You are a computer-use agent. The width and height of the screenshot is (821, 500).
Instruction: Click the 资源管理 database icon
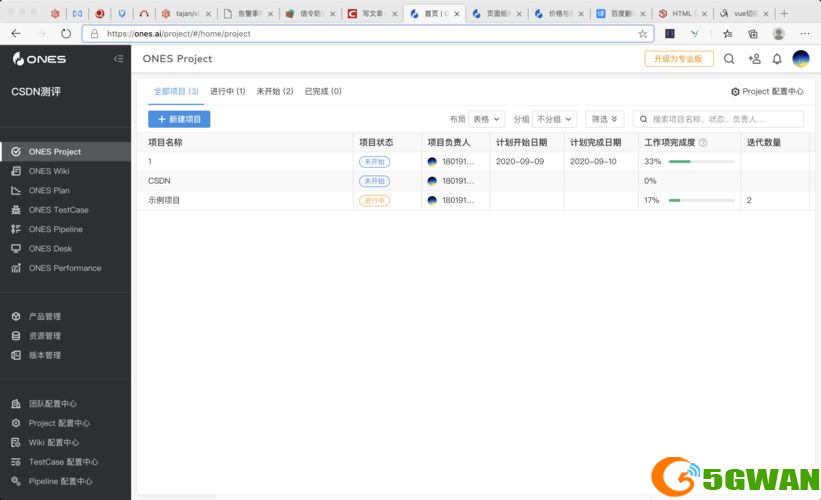16,336
